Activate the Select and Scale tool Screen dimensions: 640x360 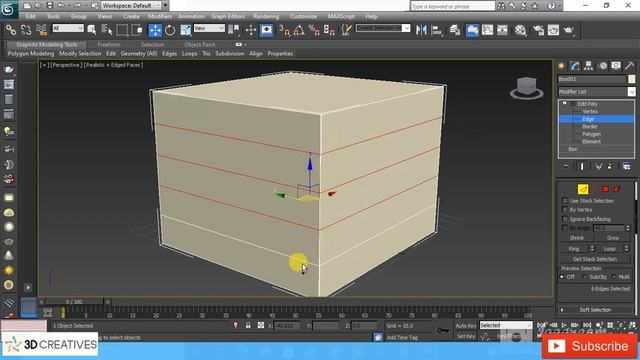point(185,30)
